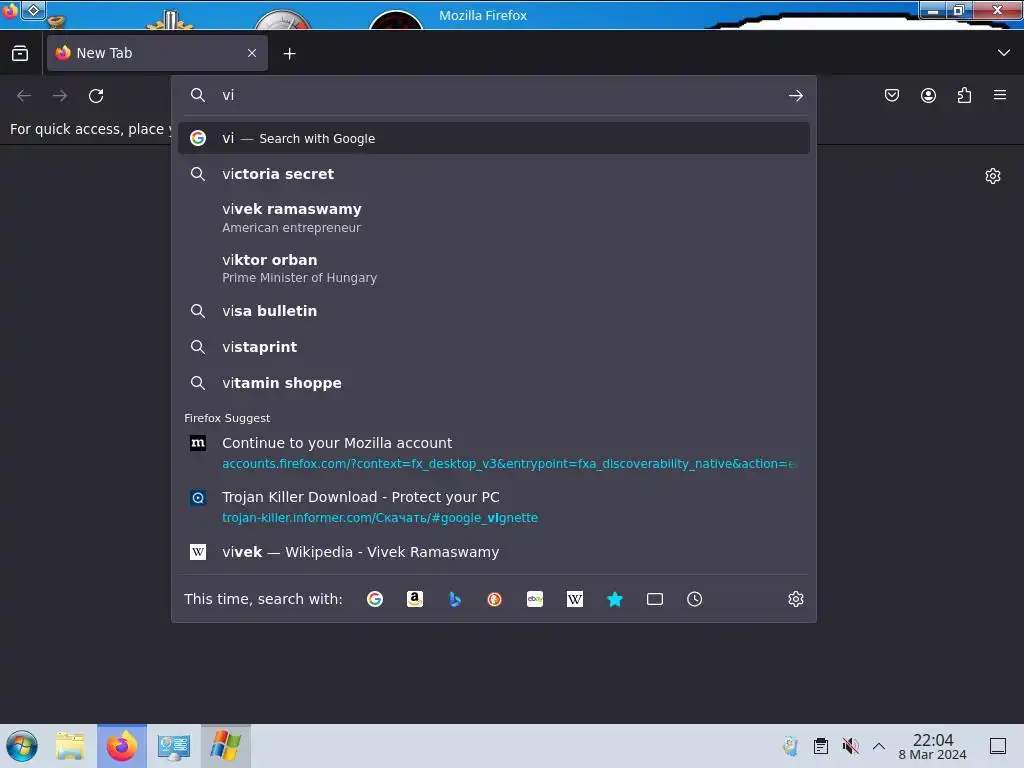The width and height of the screenshot is (1024, 768).
Task: Open file manager folder in taskbar
Action: [70, 746]
